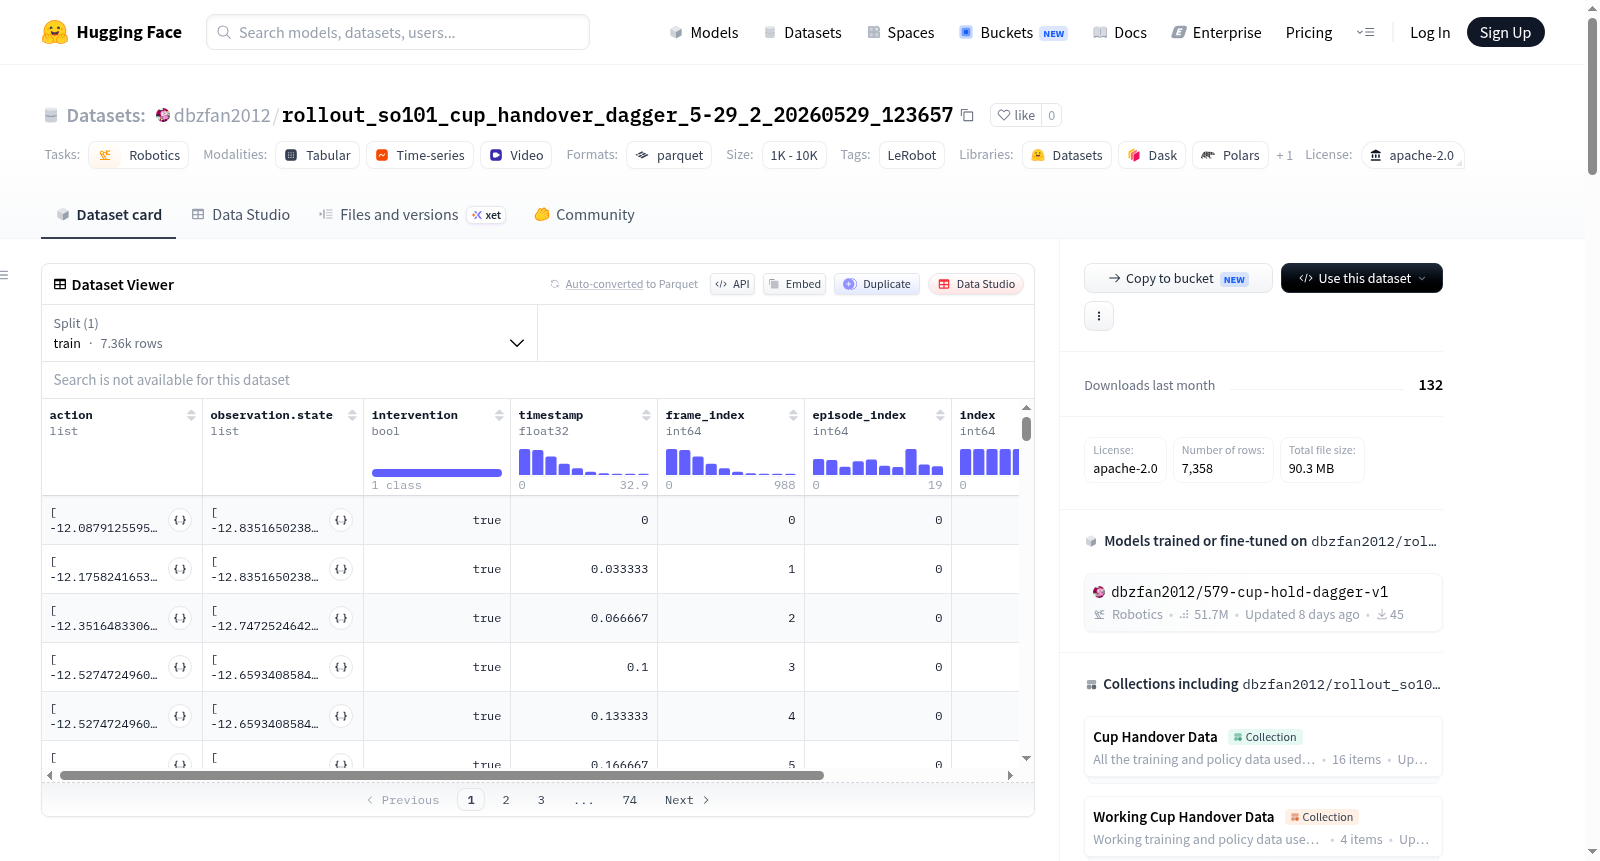Screen dimensions: 1600x861
Task: Open the train split dropdown
Action: point(290,333)
